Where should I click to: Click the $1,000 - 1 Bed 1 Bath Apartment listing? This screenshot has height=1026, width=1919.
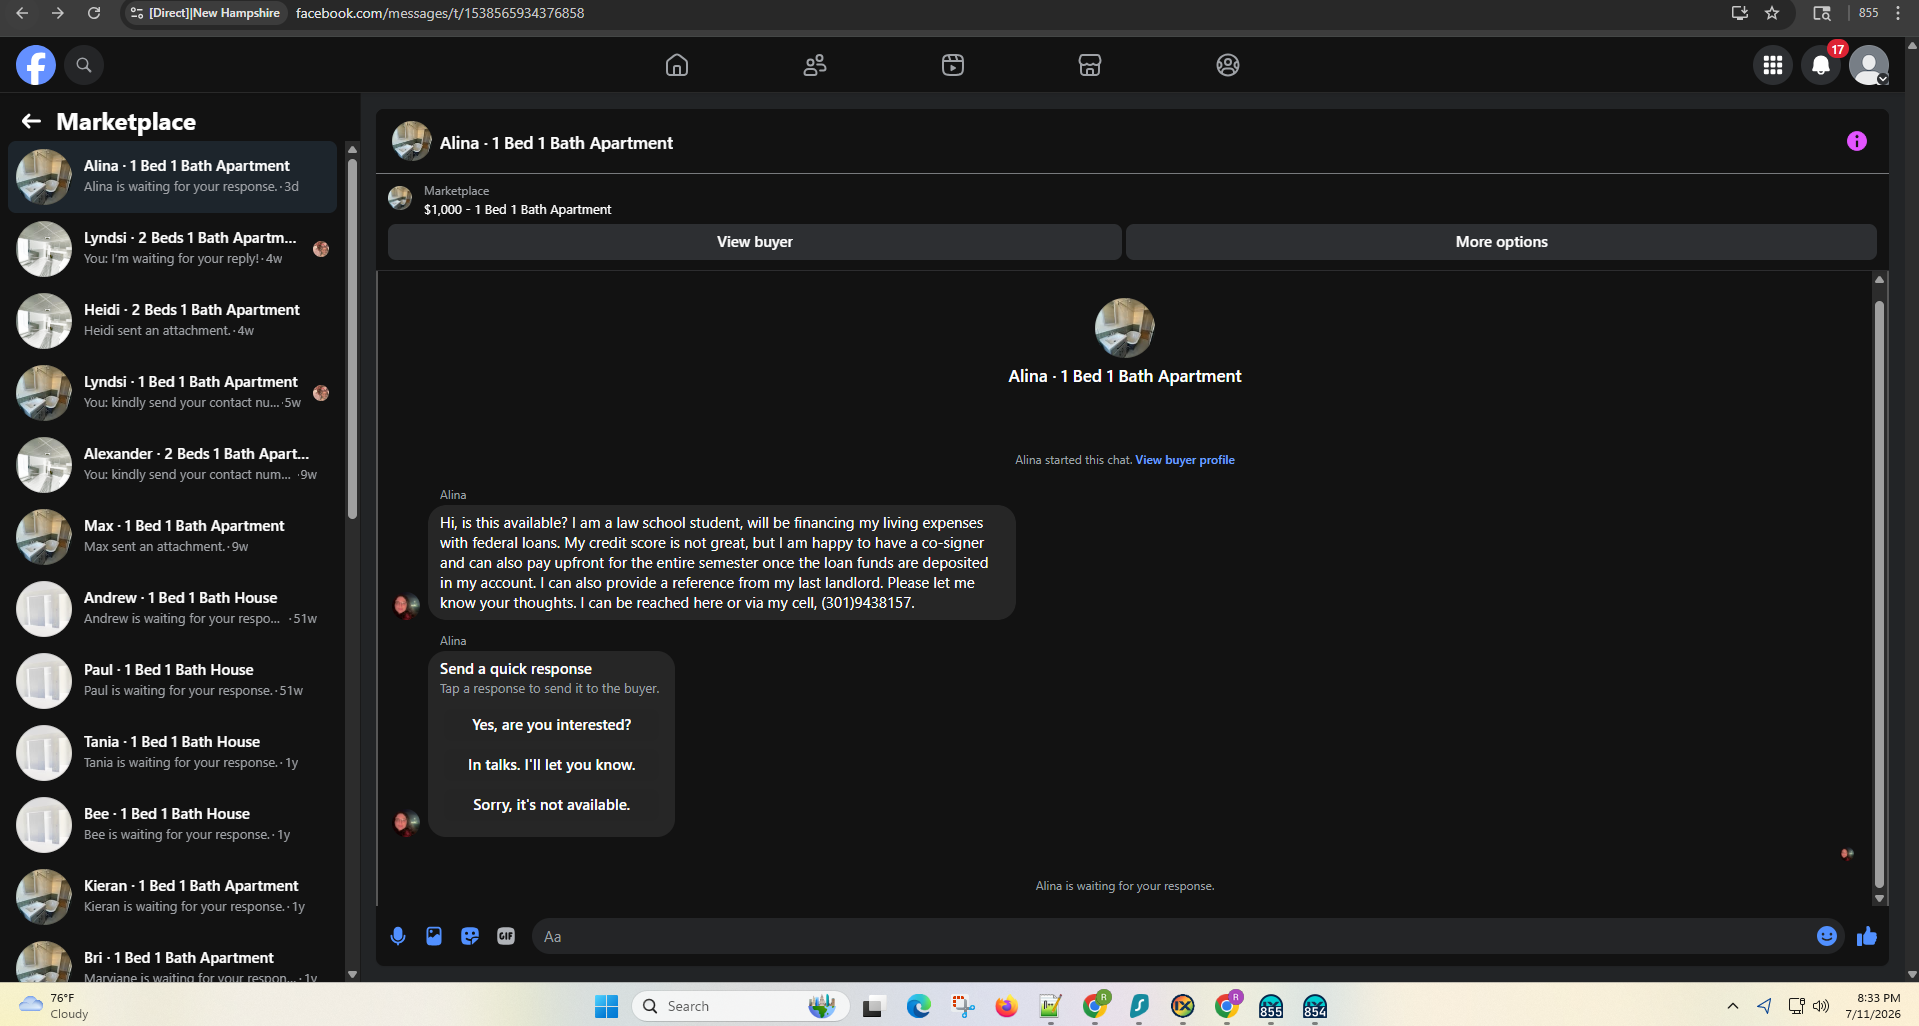(517, 209)
